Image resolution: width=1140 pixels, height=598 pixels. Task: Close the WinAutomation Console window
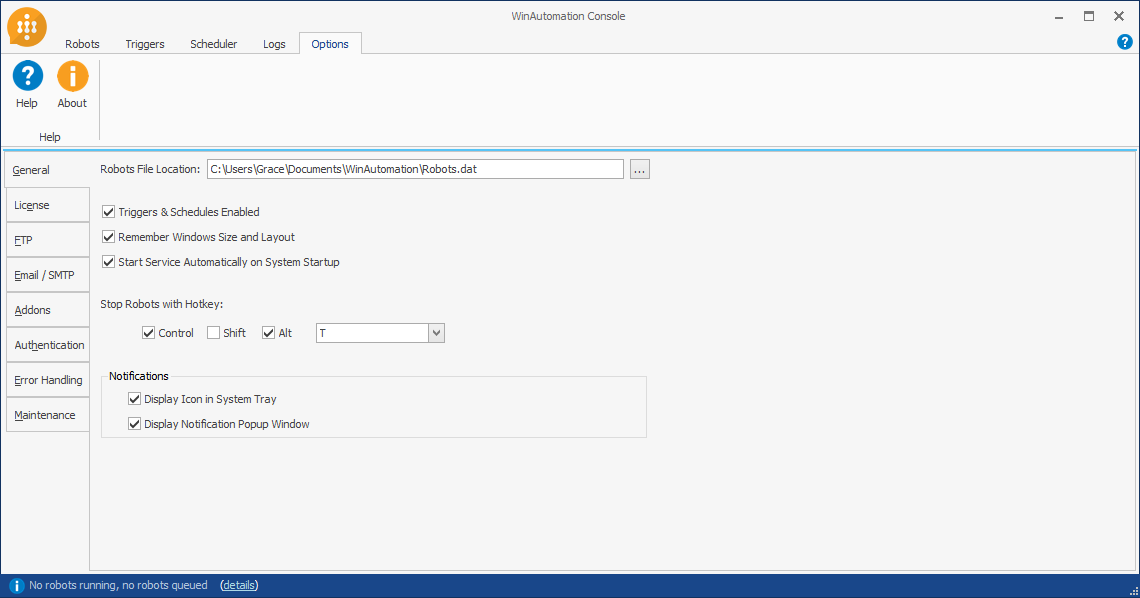pos(1119,16)
